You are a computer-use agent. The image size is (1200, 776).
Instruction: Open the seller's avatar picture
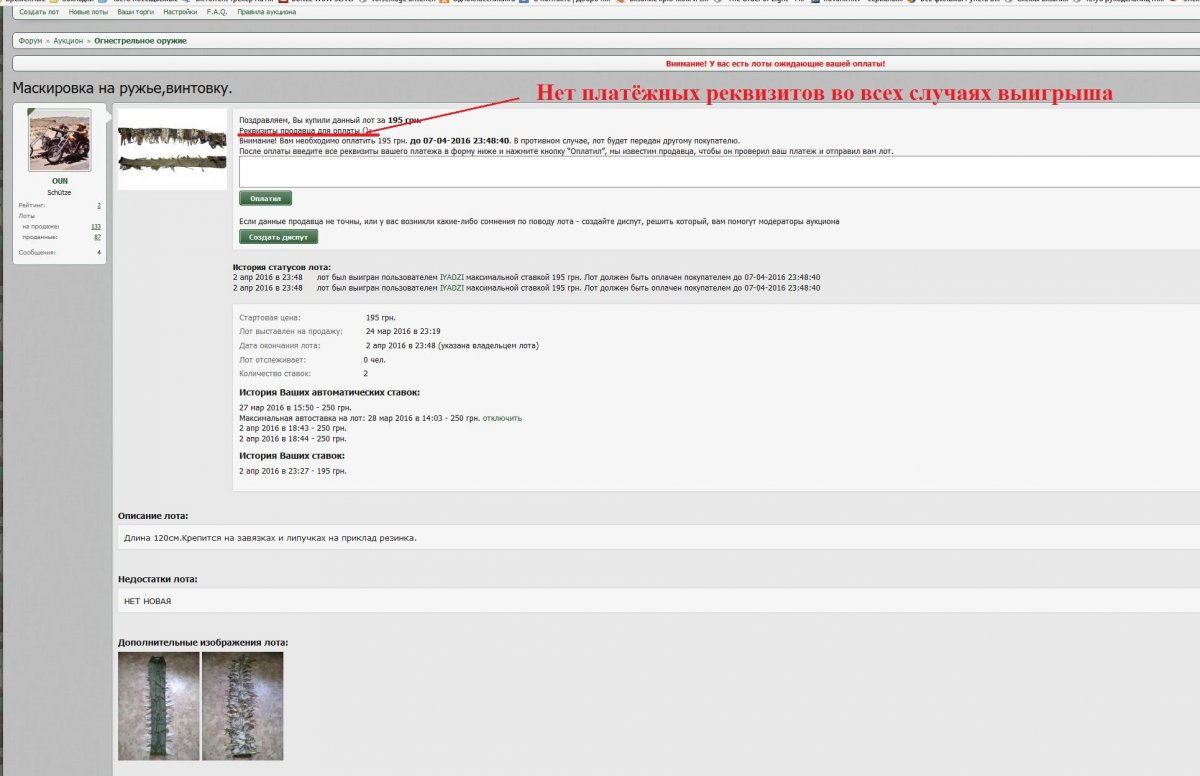pos(59,141)
